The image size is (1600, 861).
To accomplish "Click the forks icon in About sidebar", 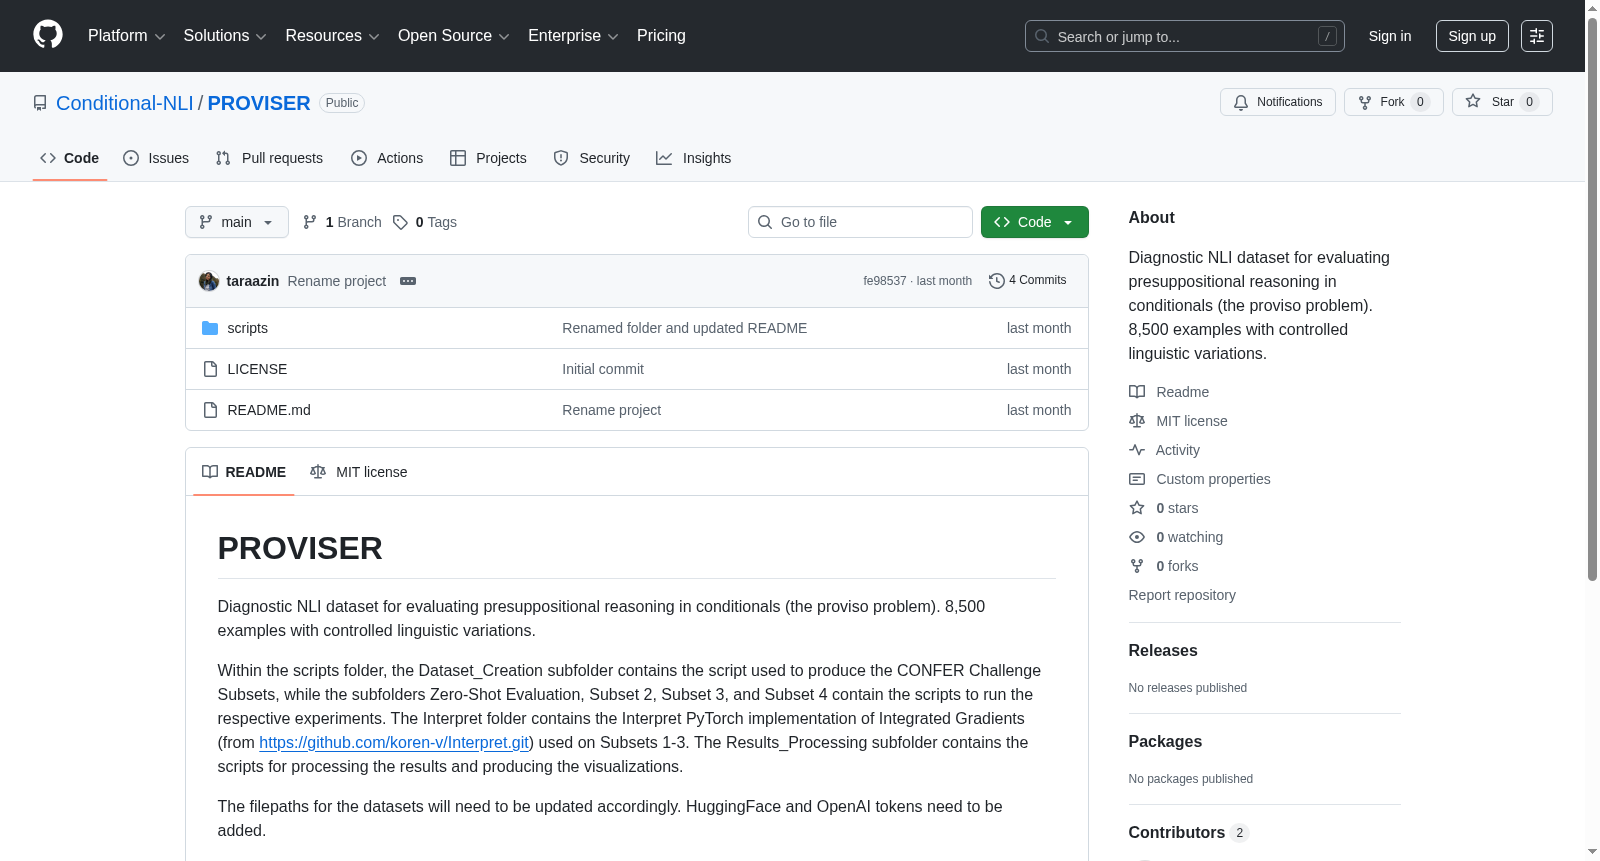I will [x=1137, y=566].
